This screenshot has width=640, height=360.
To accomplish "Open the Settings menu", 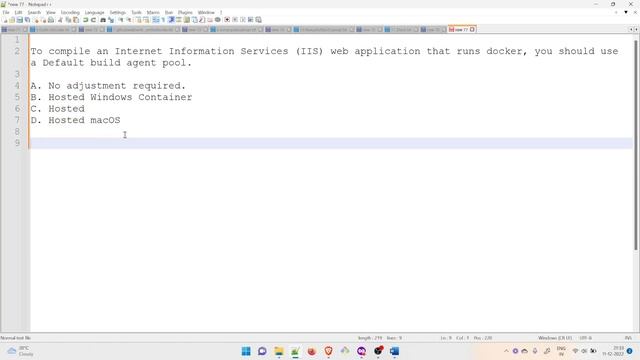I will point(118,13).
